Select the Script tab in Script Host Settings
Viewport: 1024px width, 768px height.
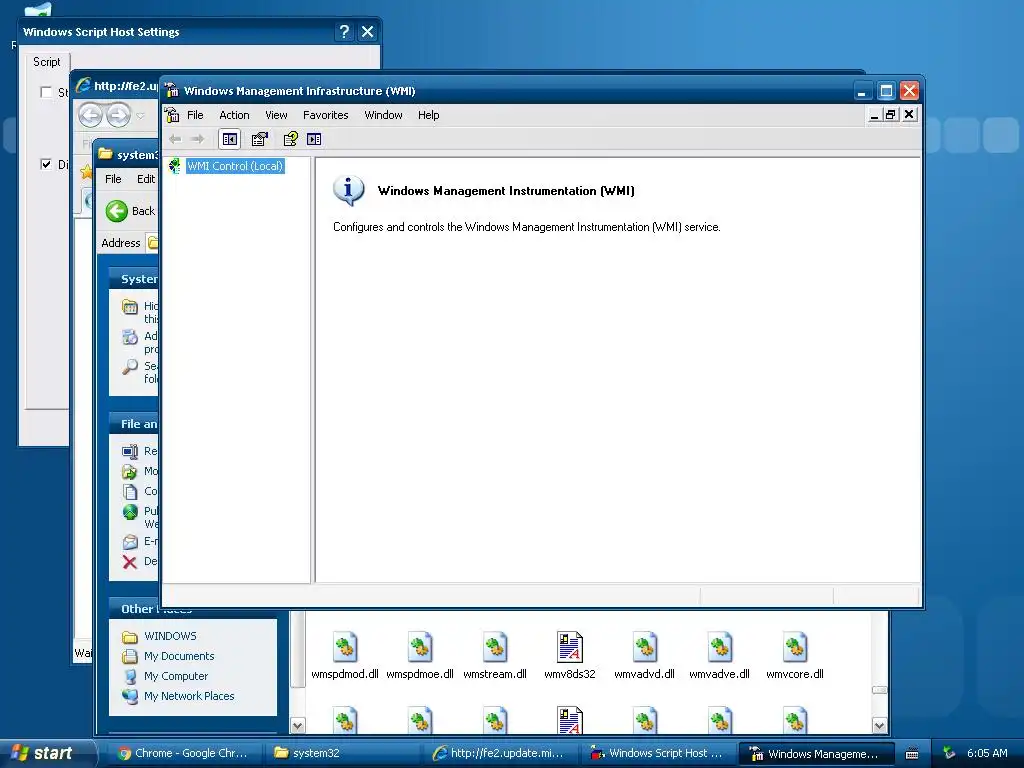click(x=46, y=62)
